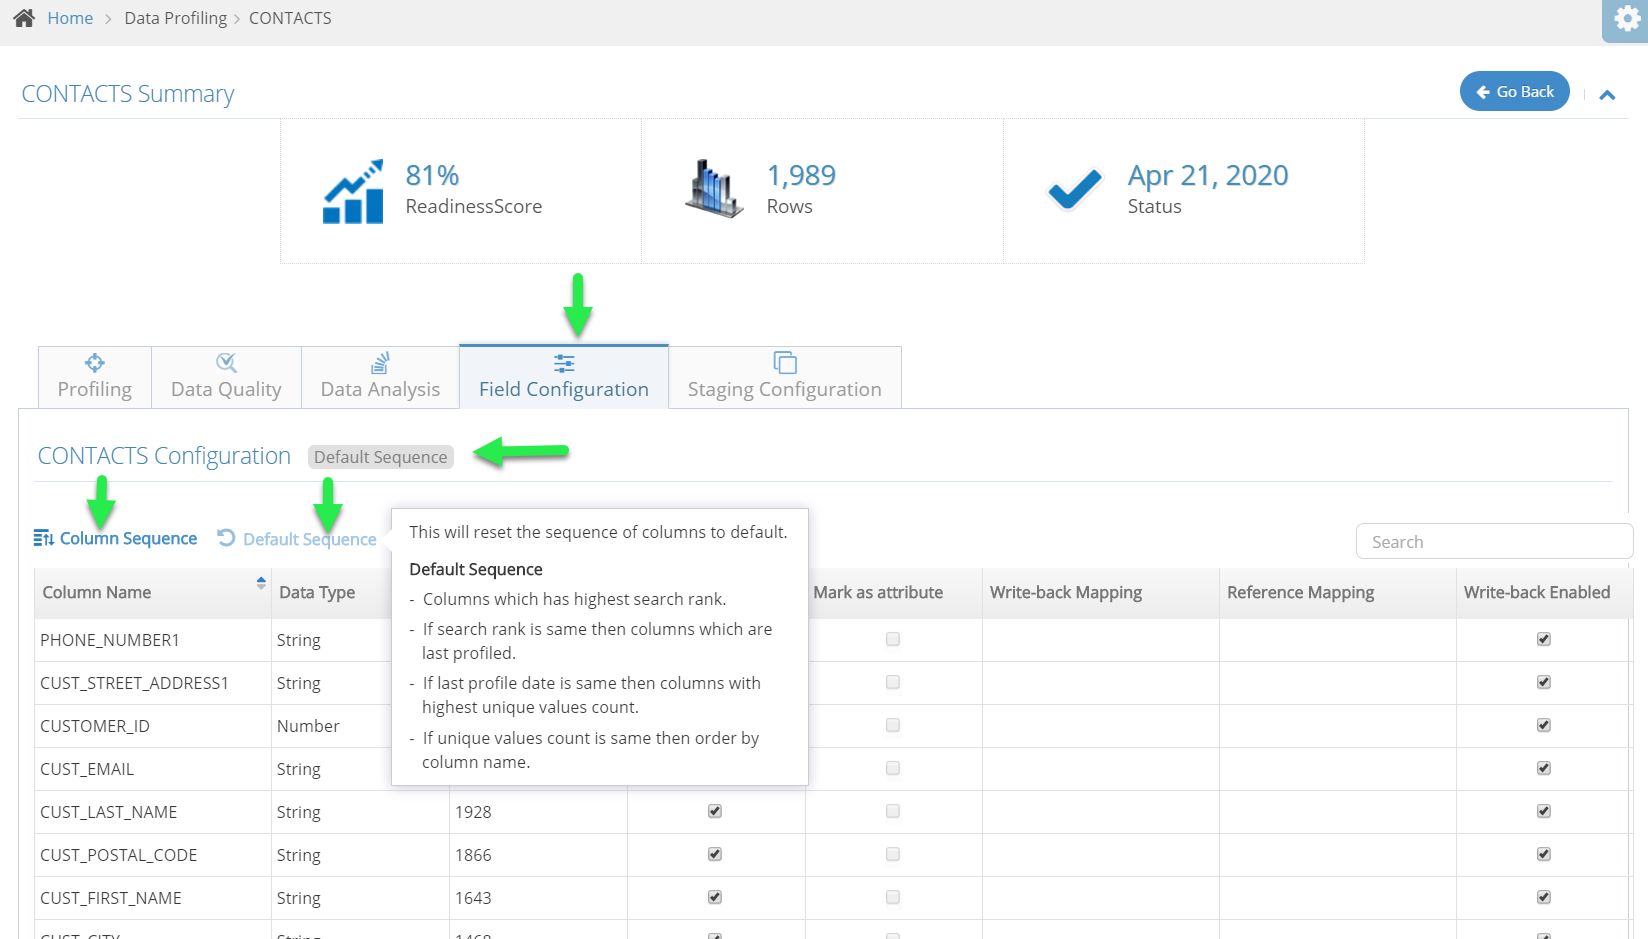Screen dimensions: 1648x939
Task: Click the Apr 21, 2020 status date
Action: click(1208, 175)
